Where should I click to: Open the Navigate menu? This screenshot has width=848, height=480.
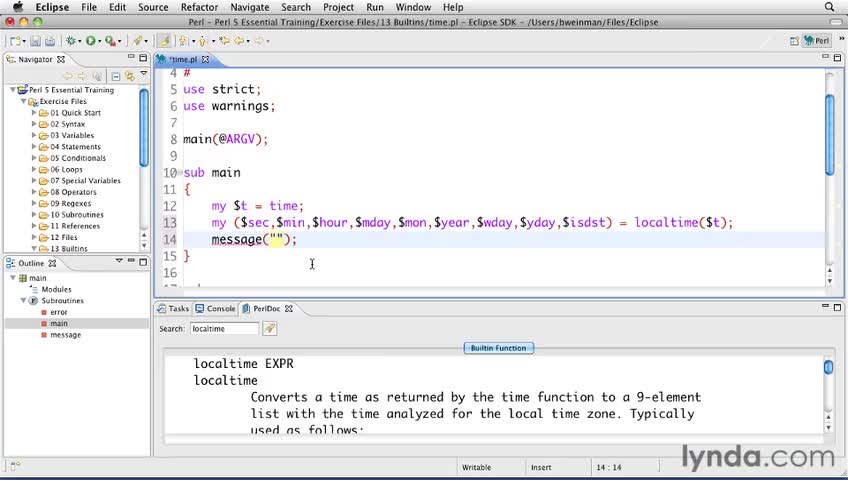249,7
